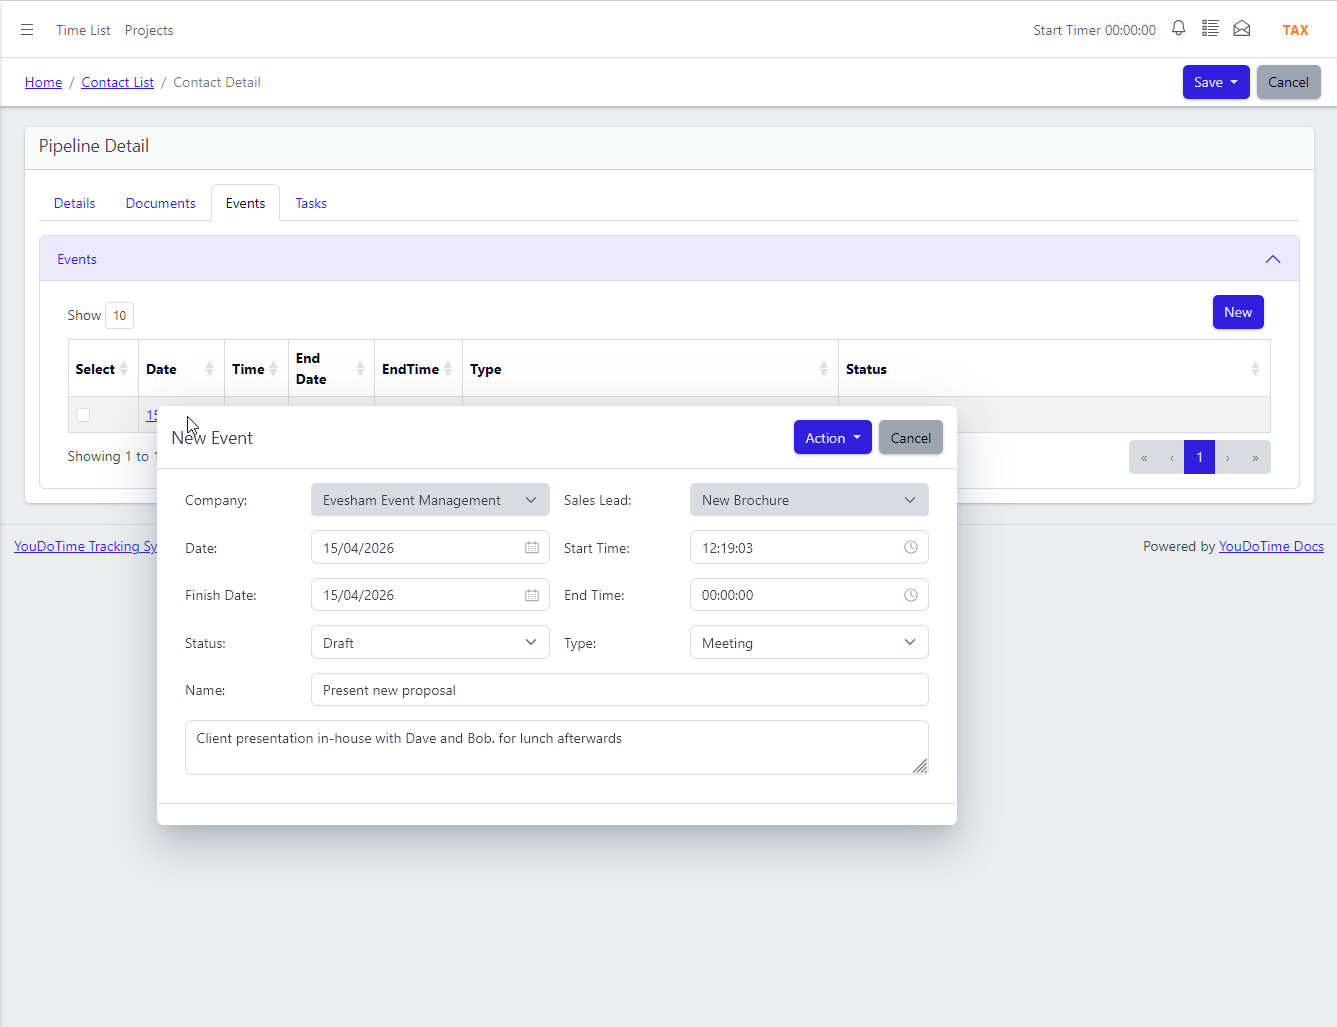Image resolution: width=1337 pixels, height=1027 pixels.
Task: Sort table by End Date column
Action: click(x=360, y=369)
